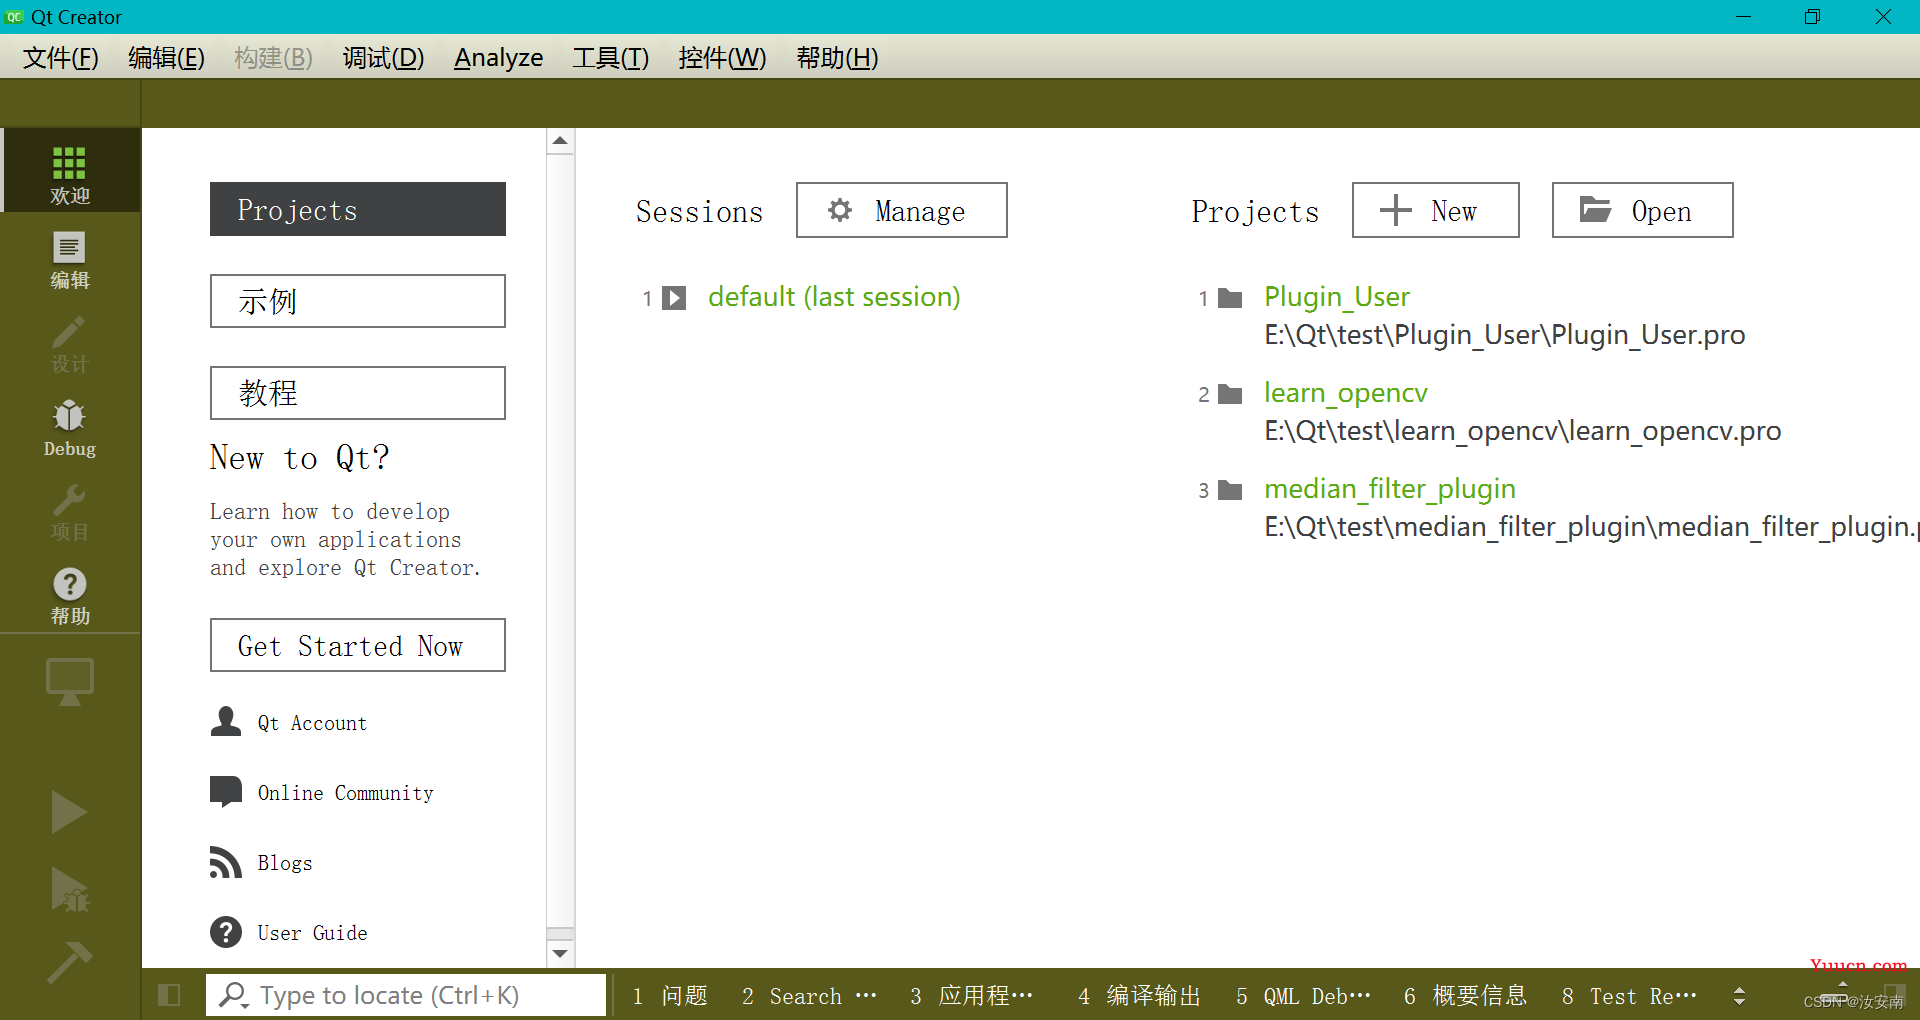
Task: Click the User Guide question mark icon
Action: (226, 932)
